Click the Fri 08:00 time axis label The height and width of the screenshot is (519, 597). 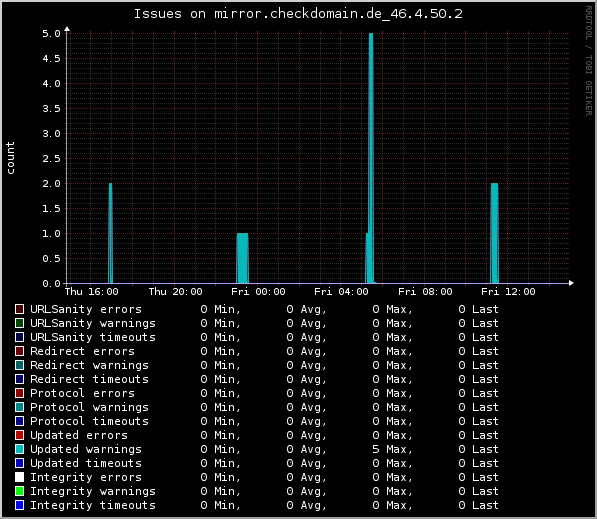click(425, 292)
